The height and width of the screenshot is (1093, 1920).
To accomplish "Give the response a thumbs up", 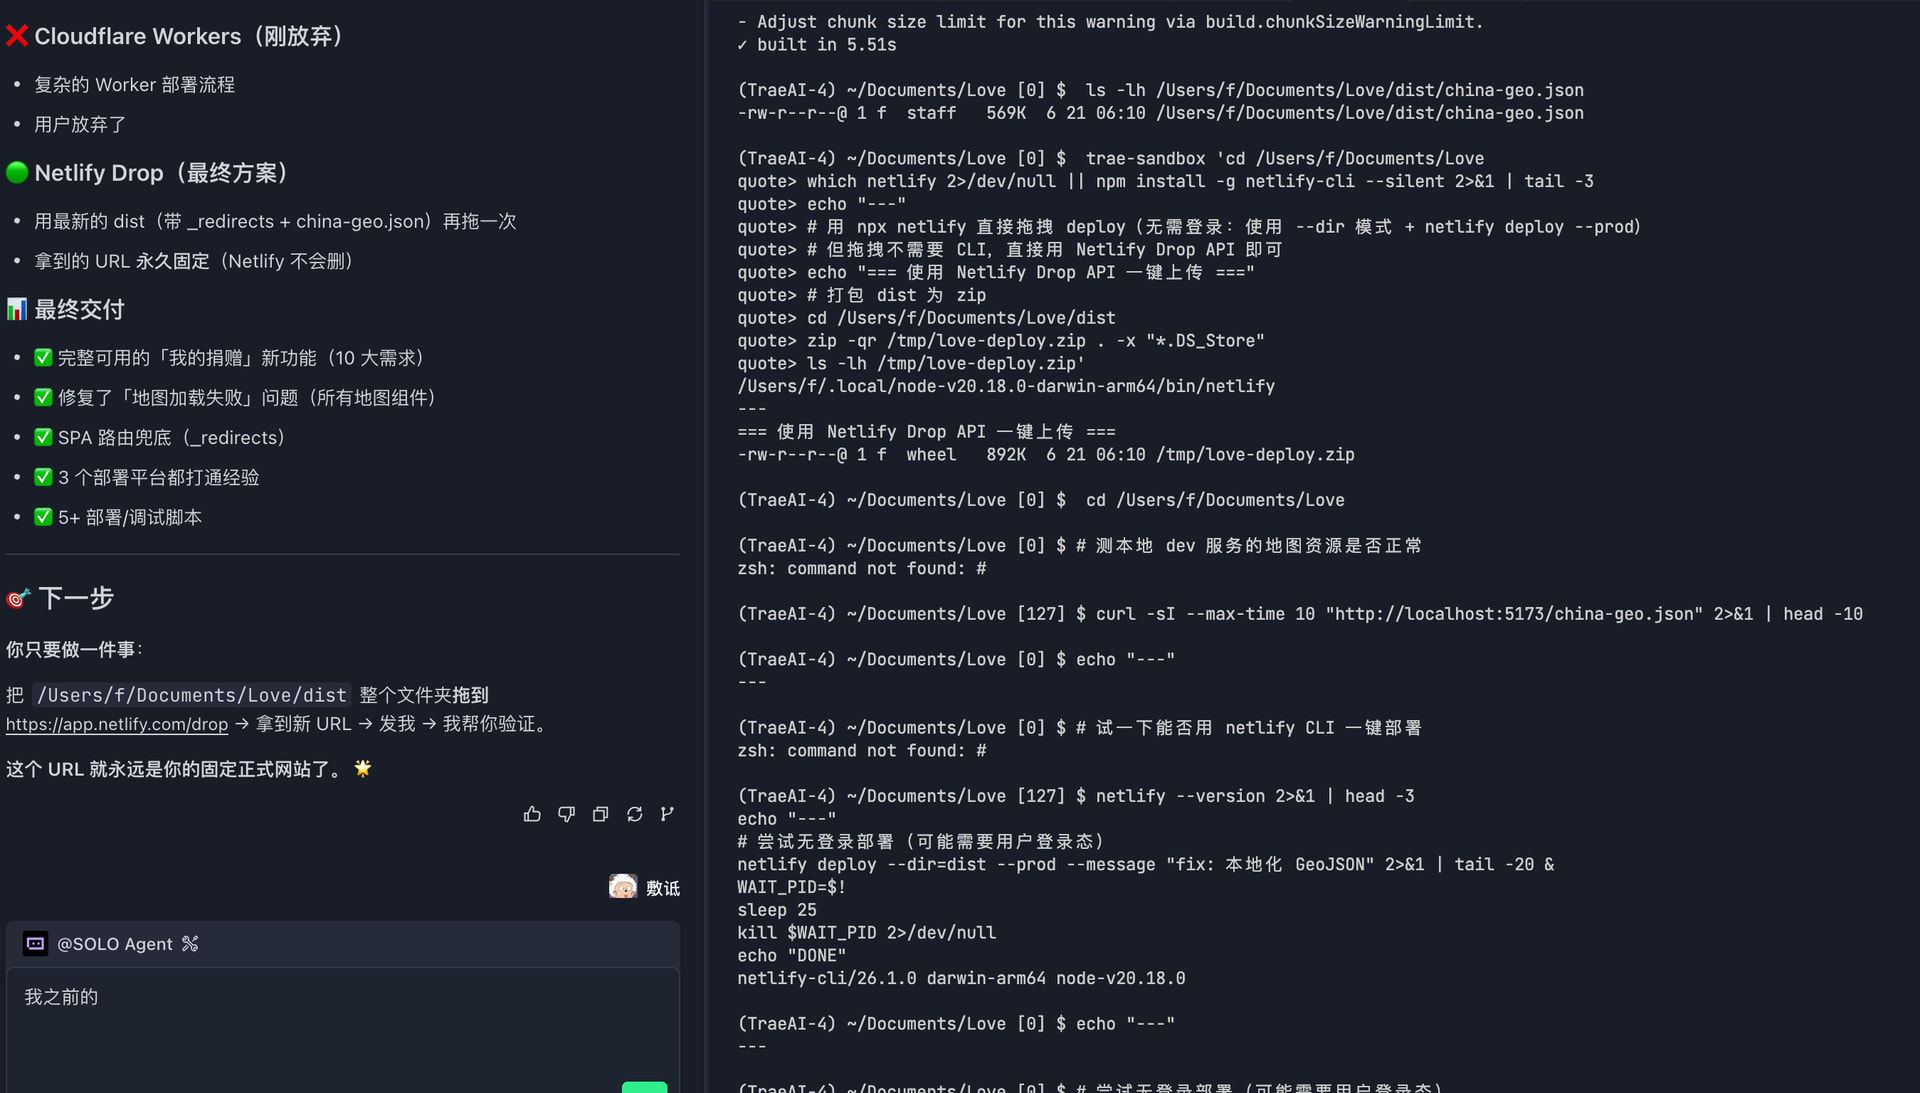I will point(532,814).
